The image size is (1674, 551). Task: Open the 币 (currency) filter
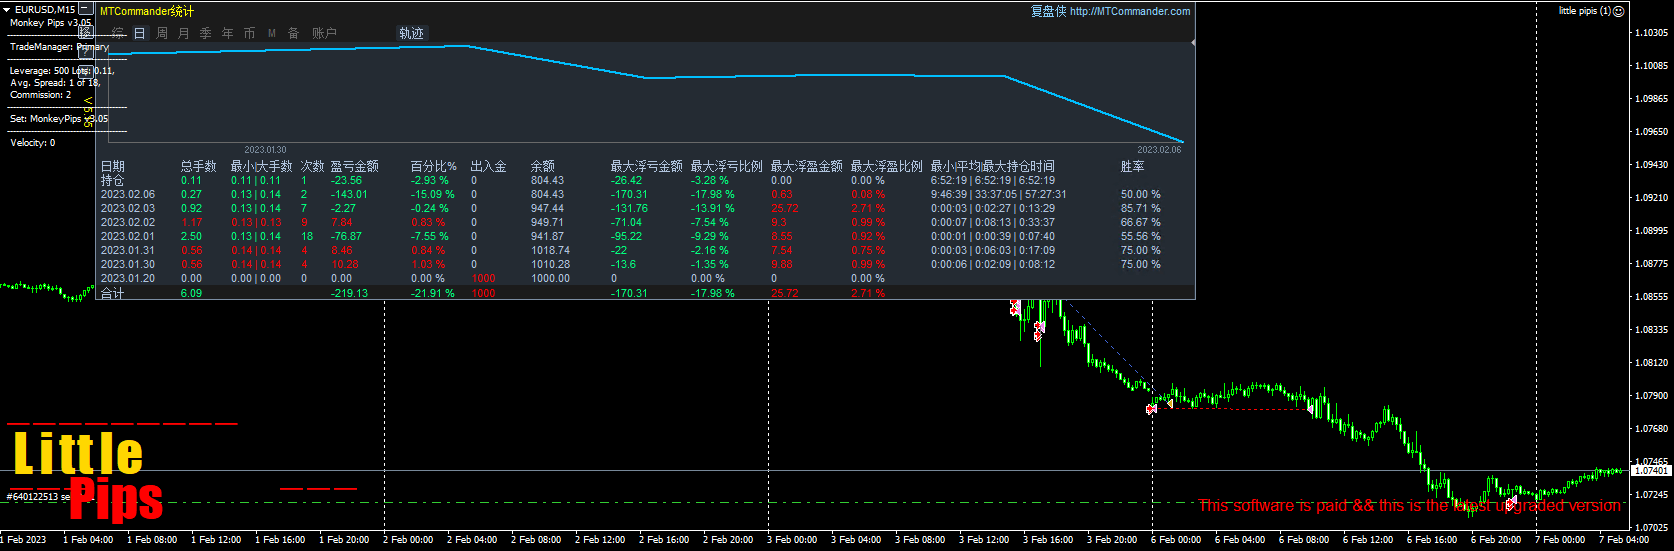click(249, 33)
